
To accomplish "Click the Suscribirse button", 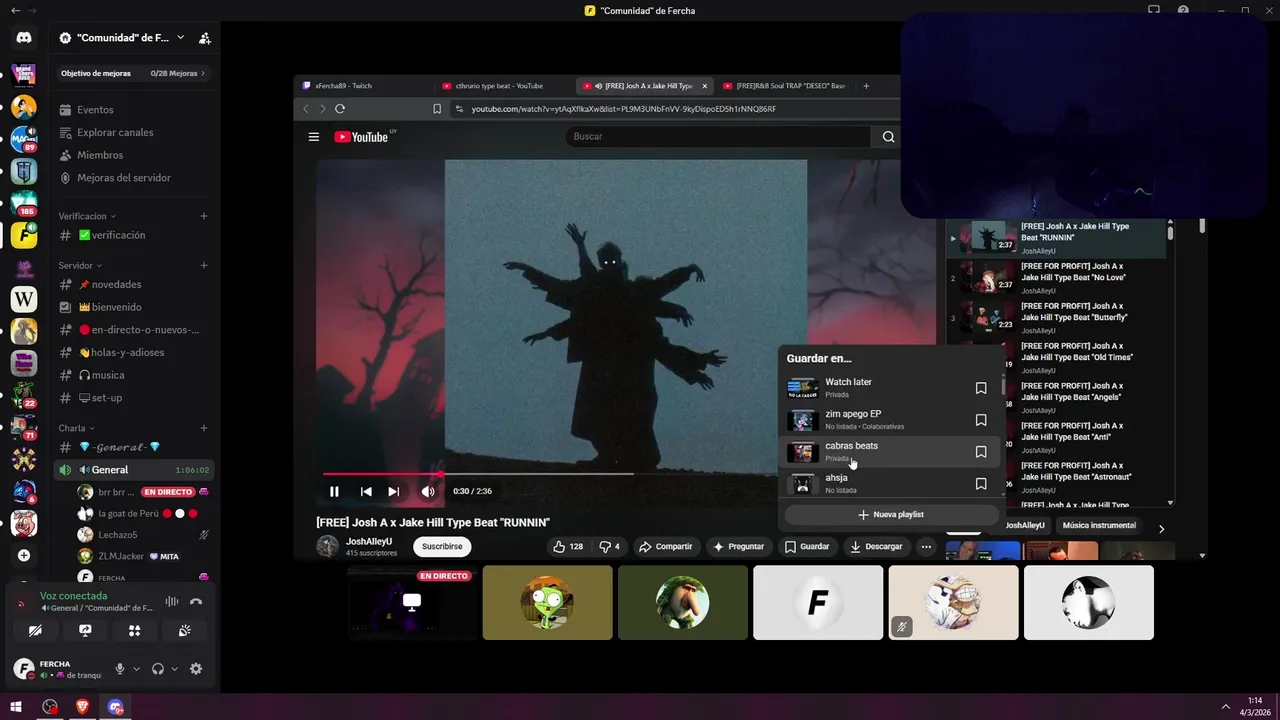I will pyautogui.click(x=442, y=546).
